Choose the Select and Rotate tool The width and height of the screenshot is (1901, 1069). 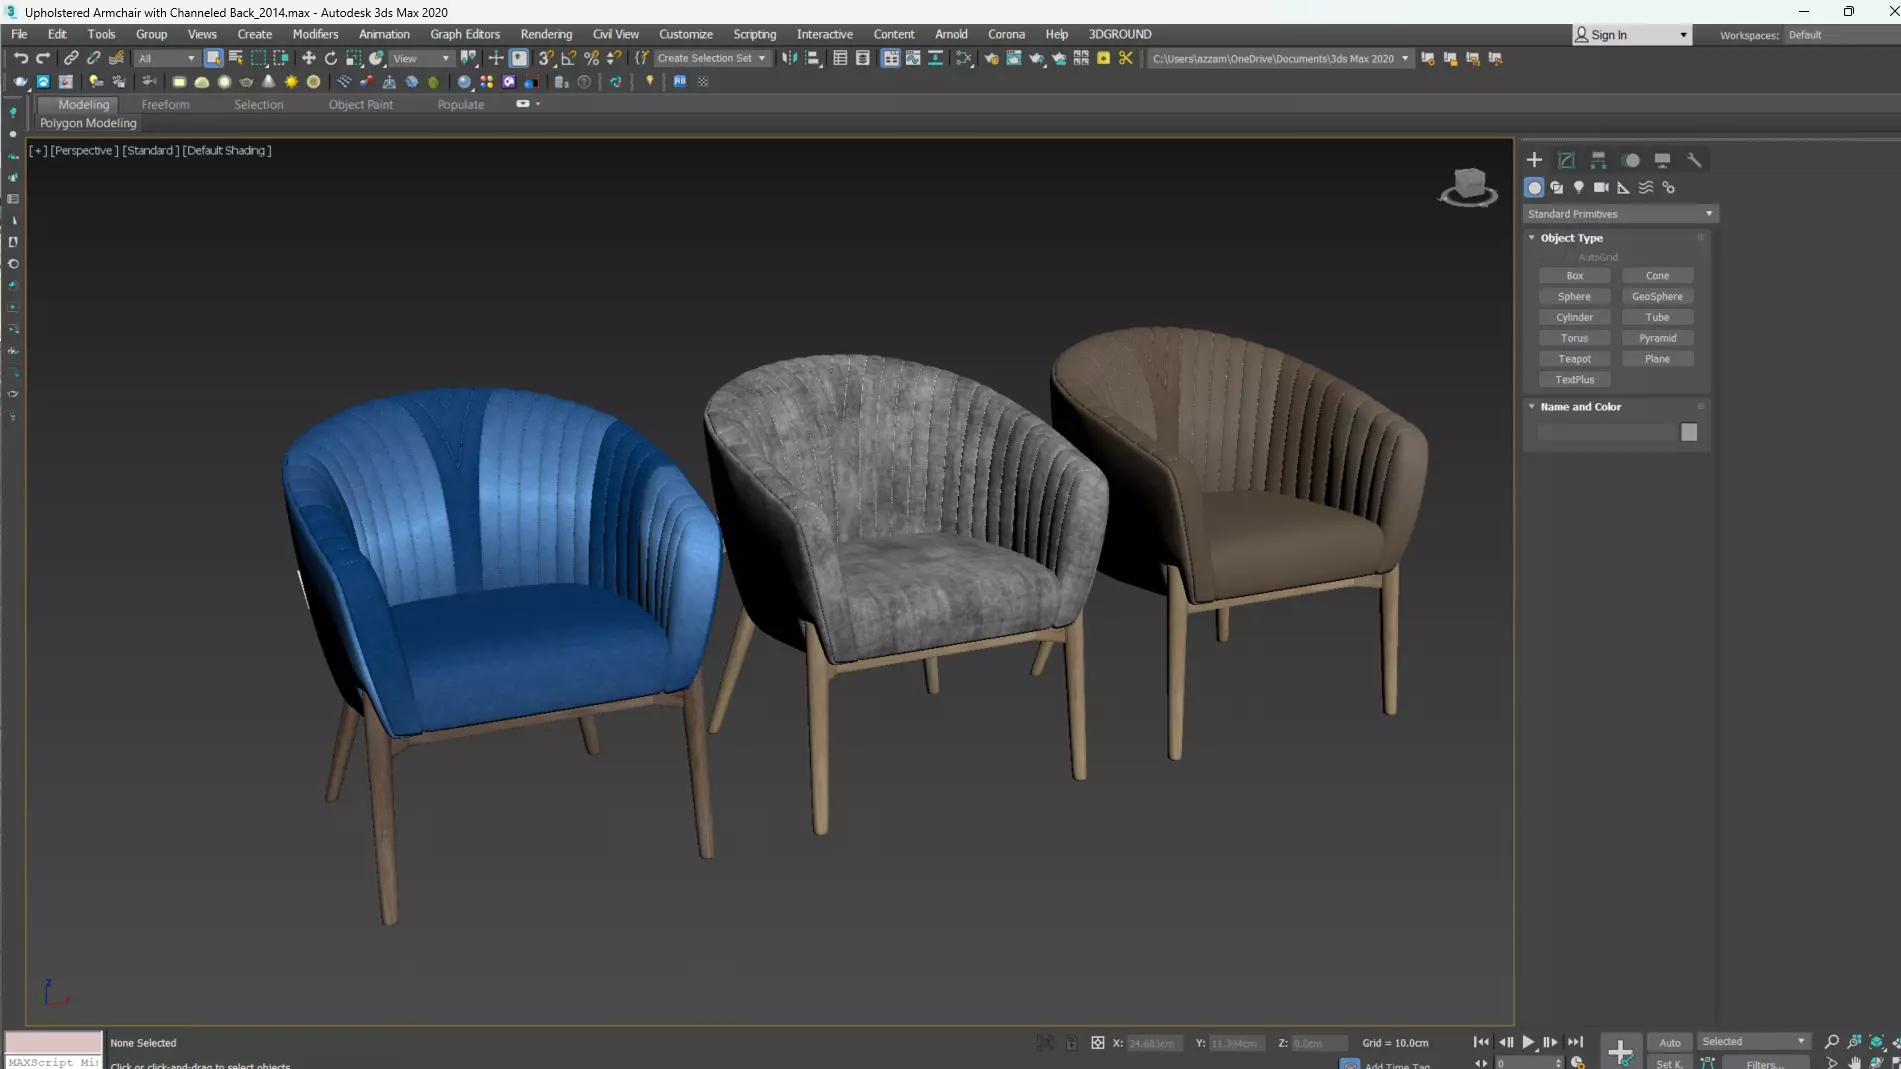pos(331,58)
